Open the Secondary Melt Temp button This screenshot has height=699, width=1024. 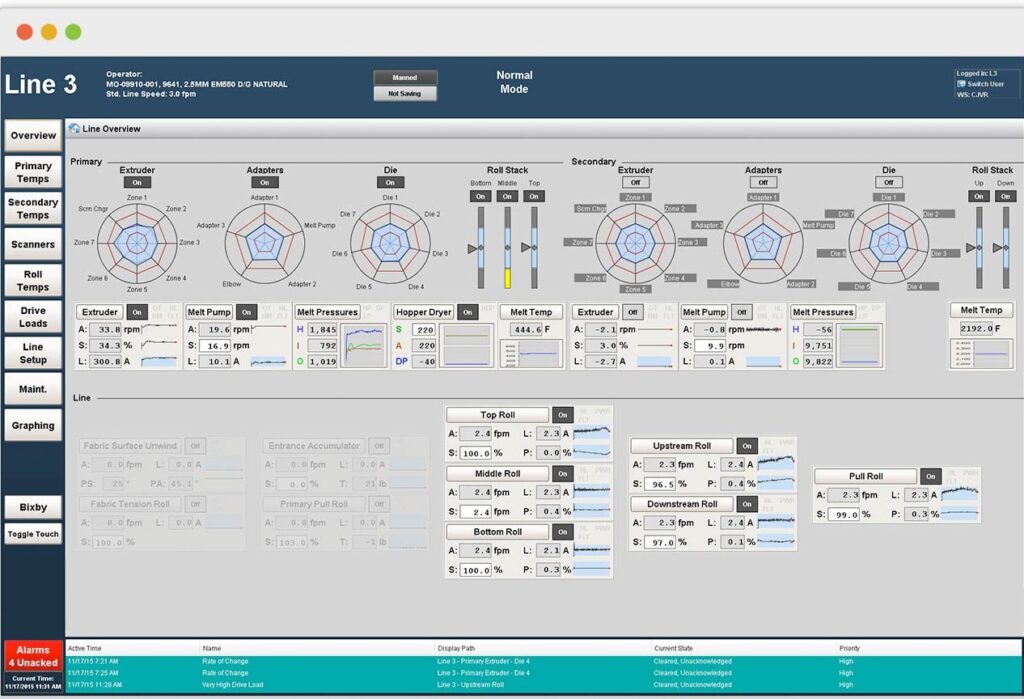(981, 310)
